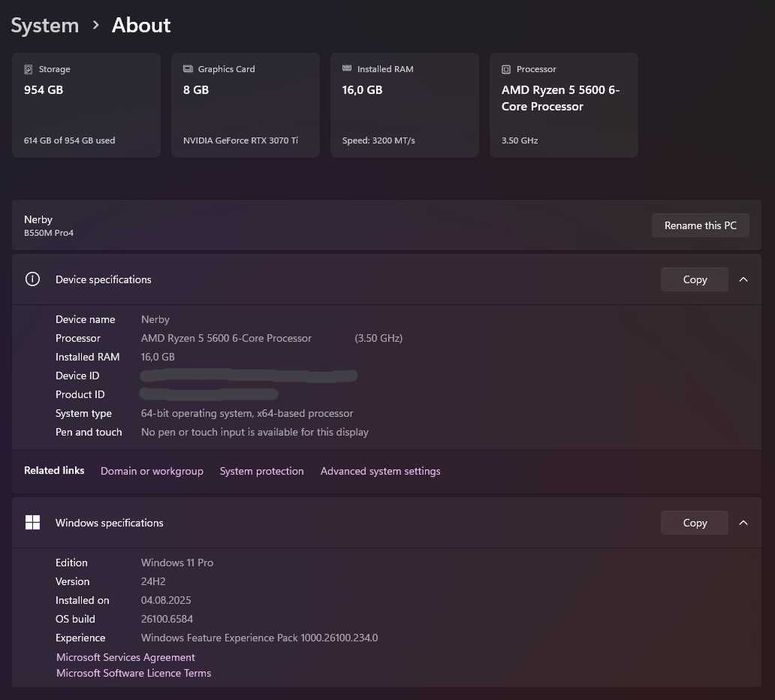Click the Device specifications header
Viewport: 775px width, 700px height.
point(387,279)
